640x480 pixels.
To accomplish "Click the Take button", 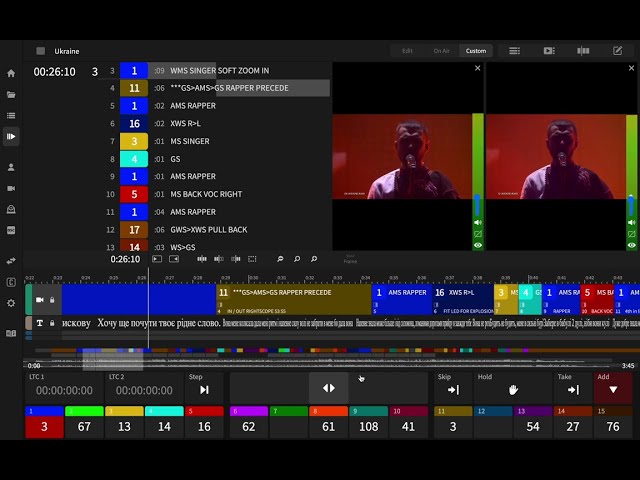I will pos(573,388).
